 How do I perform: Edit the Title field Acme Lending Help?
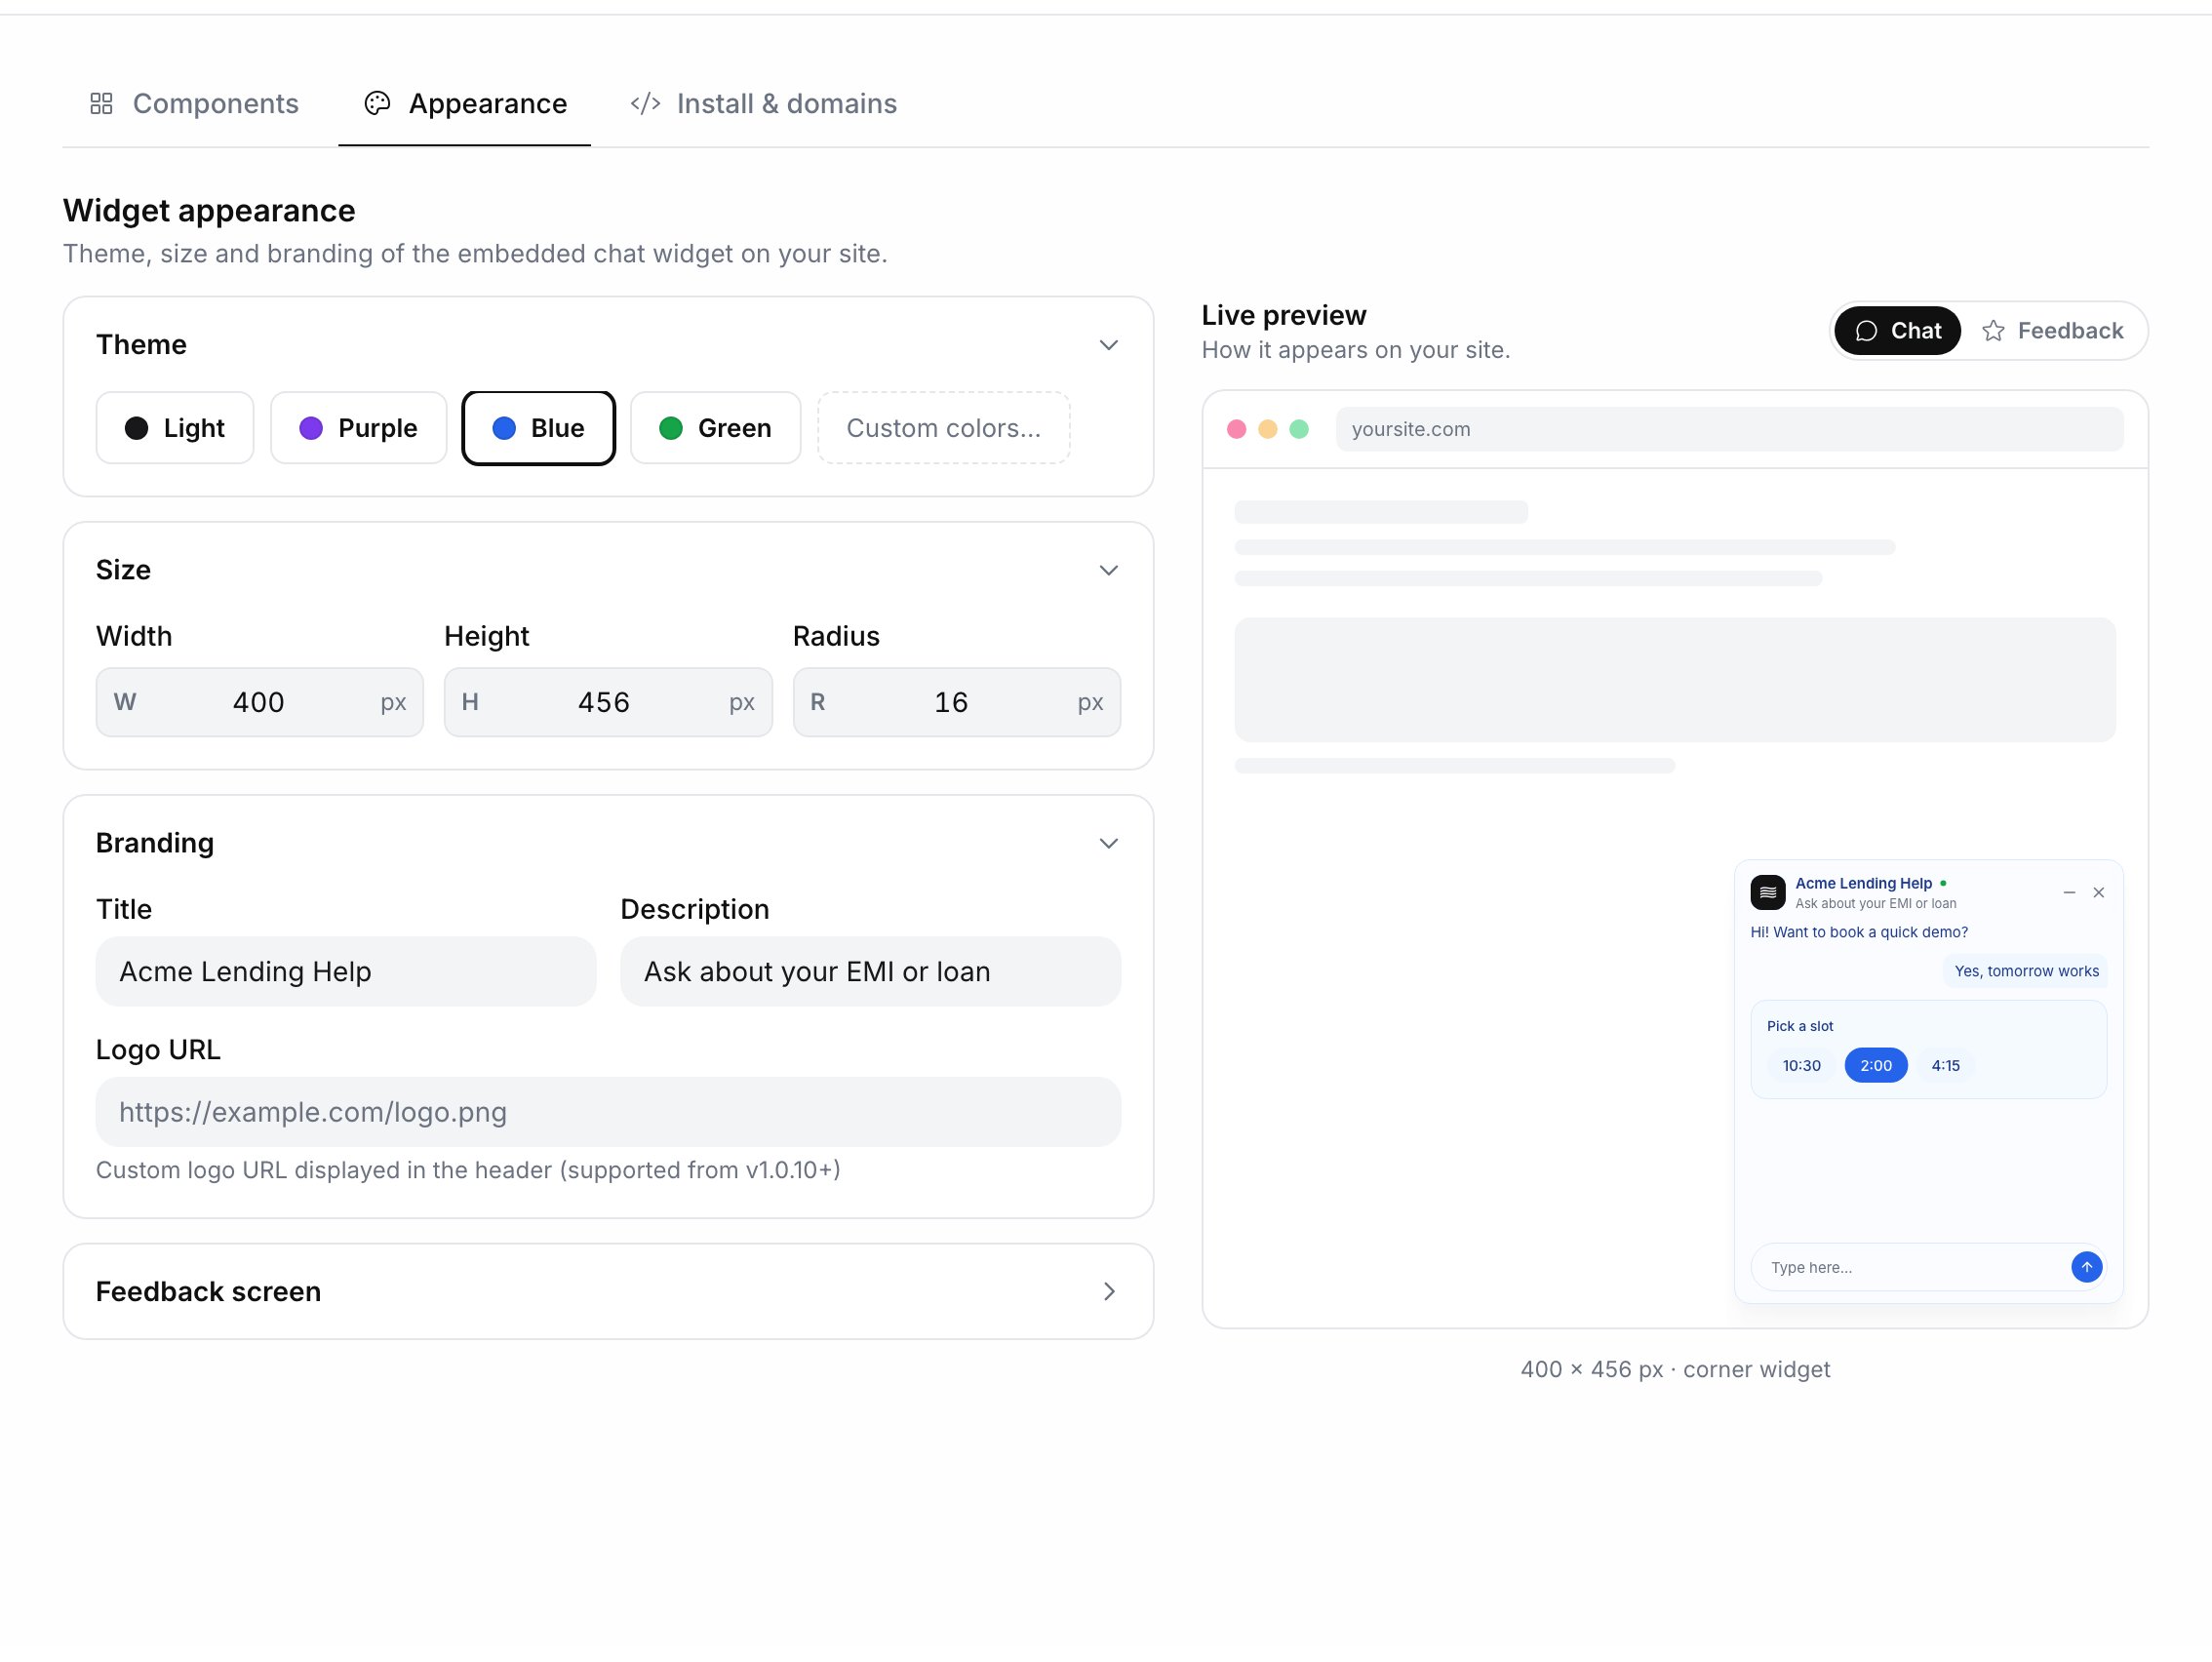click(x=346, y=971)
